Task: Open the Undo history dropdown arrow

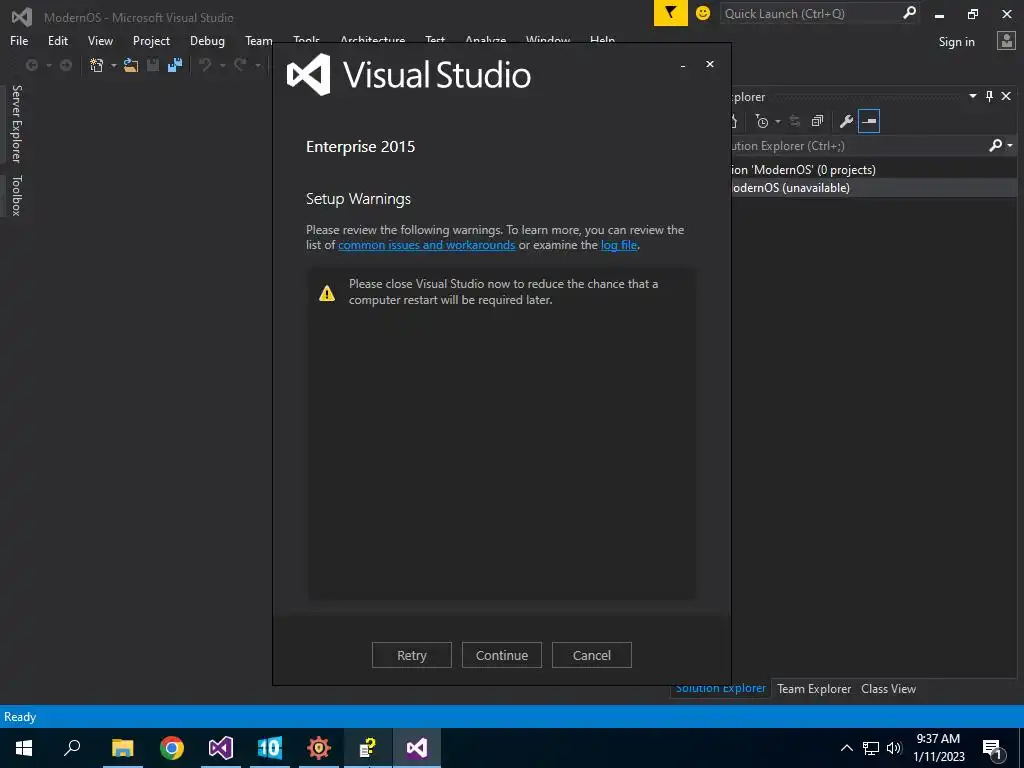Action: point(222,65)
